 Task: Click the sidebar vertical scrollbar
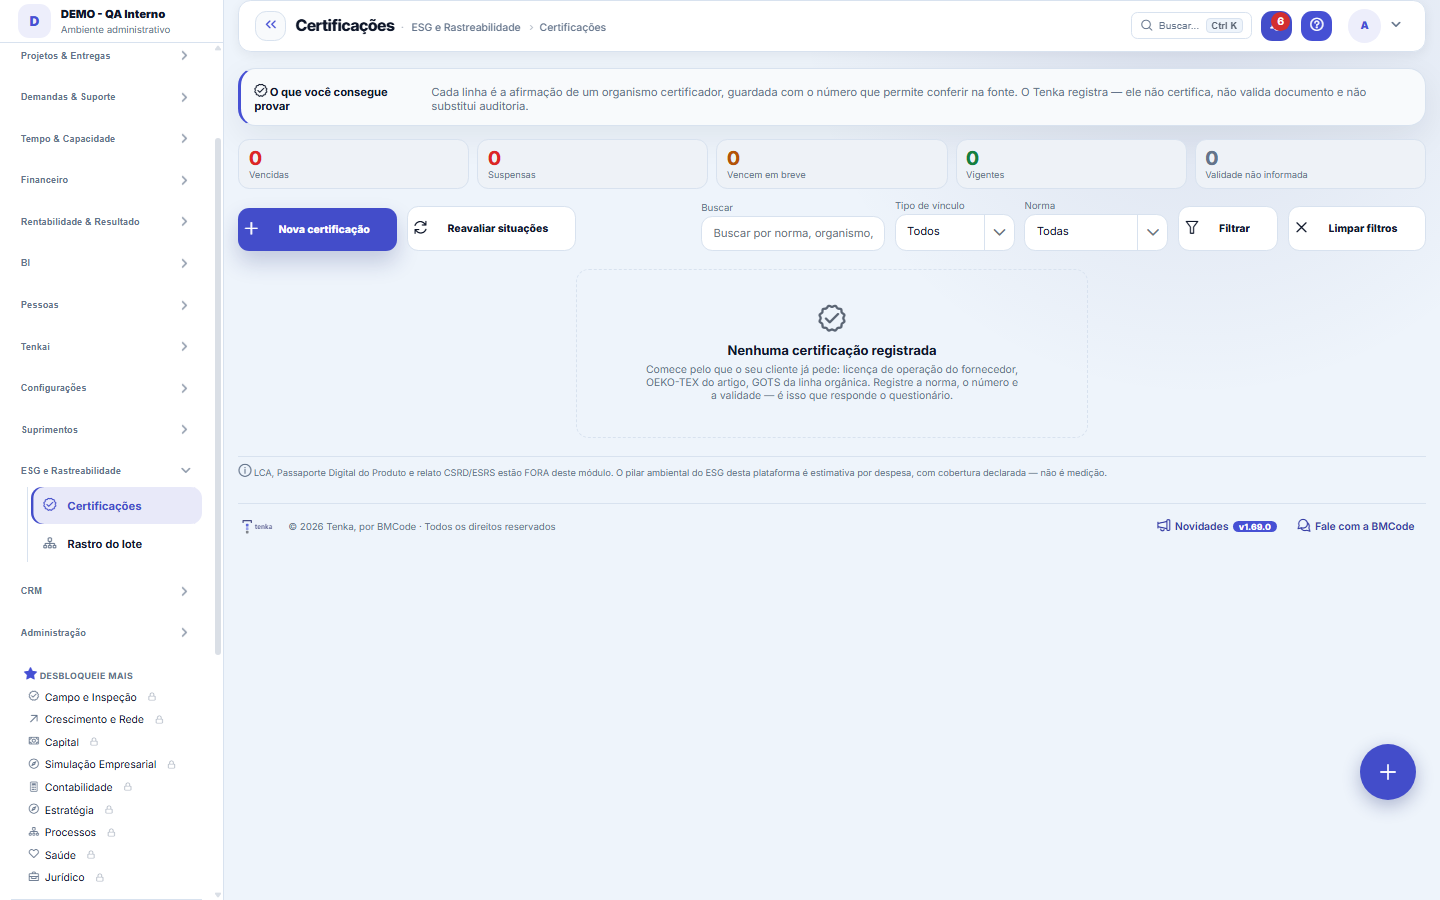(218, 396)
